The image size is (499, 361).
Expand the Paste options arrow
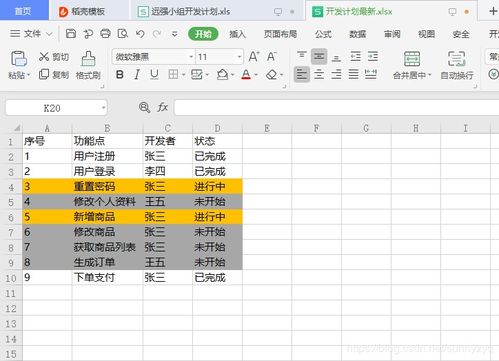tap(29, 75)
